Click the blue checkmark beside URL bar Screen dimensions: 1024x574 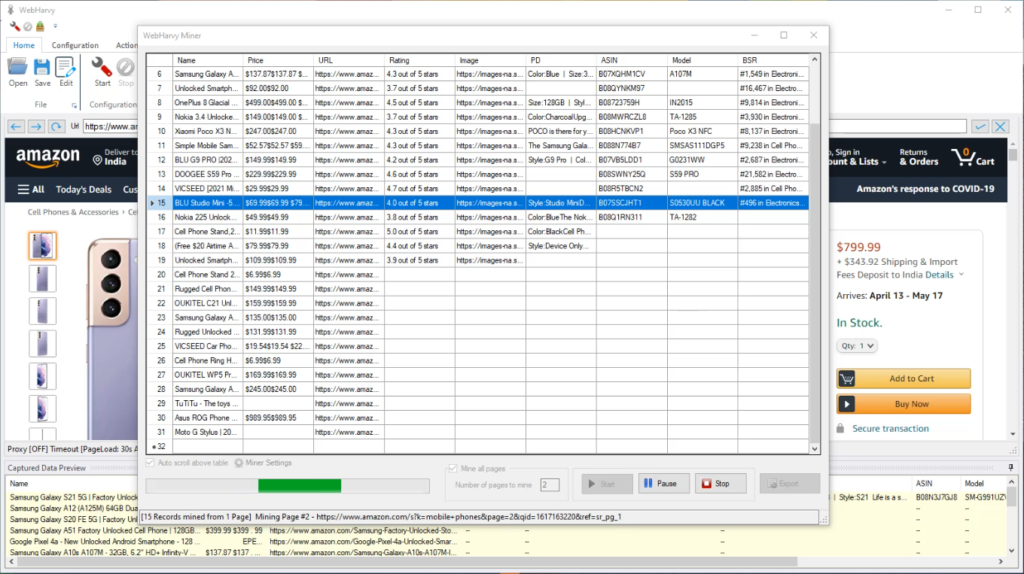(980, 126)
